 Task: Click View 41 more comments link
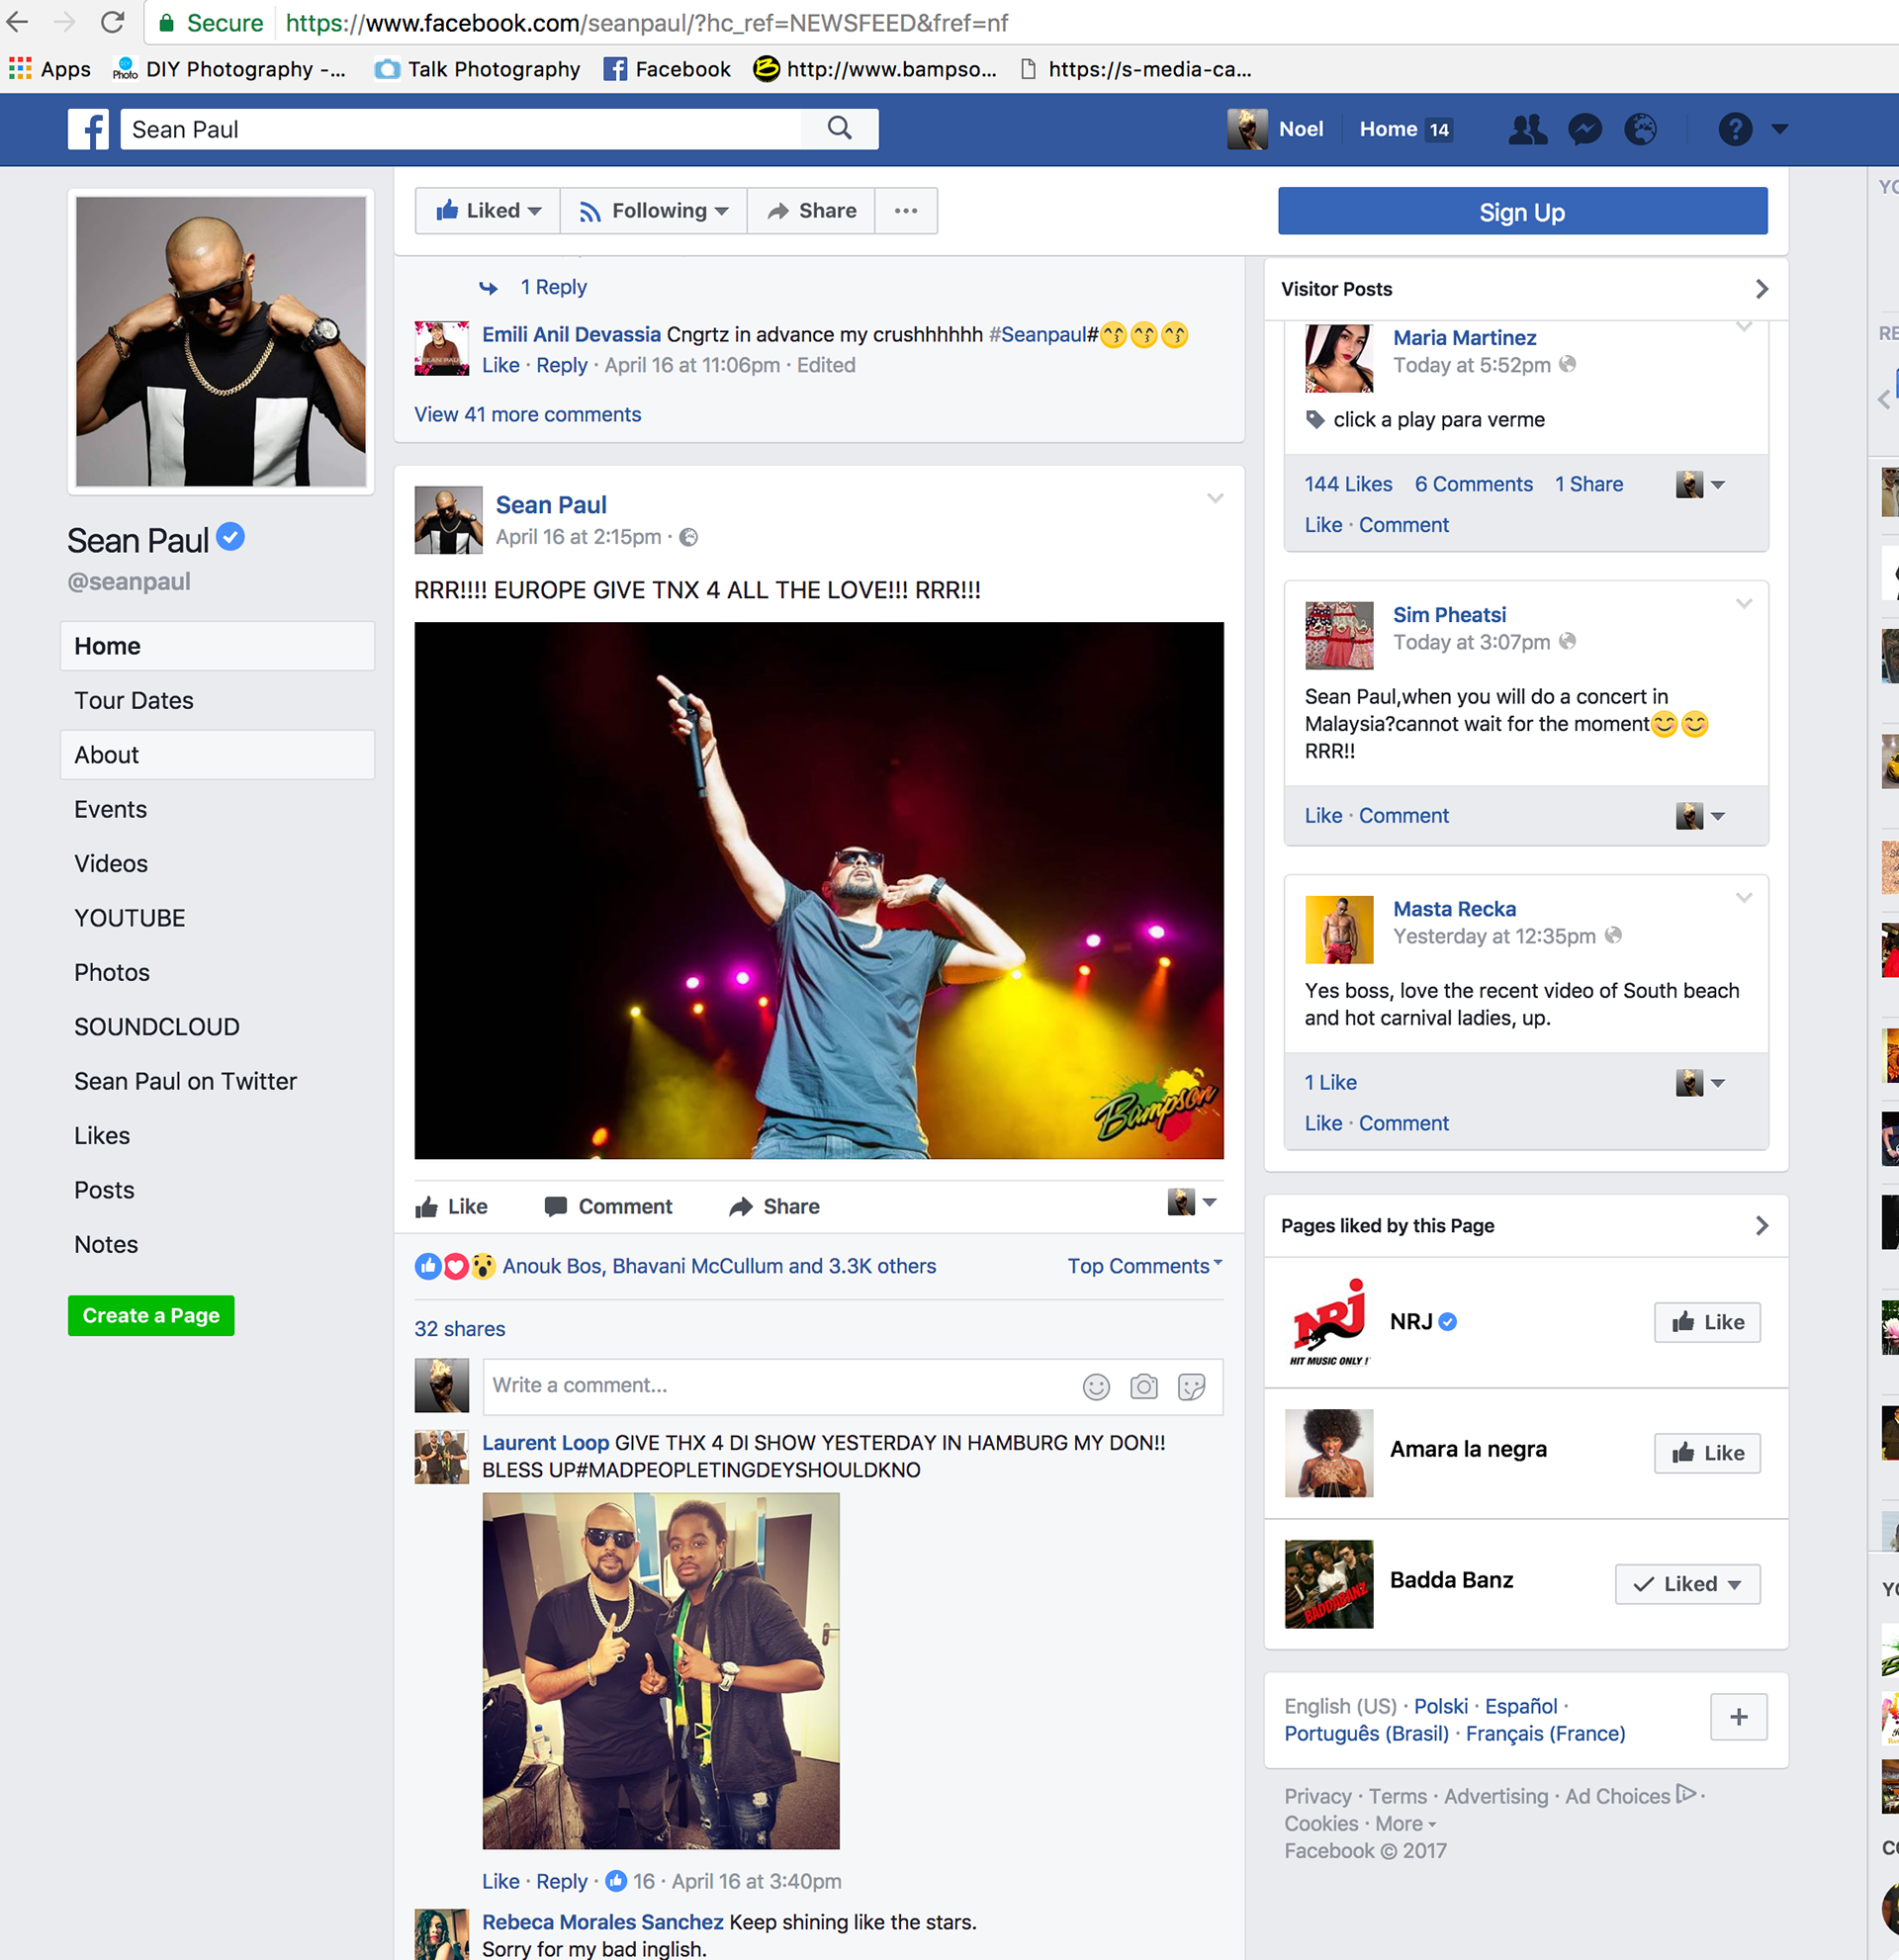click(x=527, y=414)
